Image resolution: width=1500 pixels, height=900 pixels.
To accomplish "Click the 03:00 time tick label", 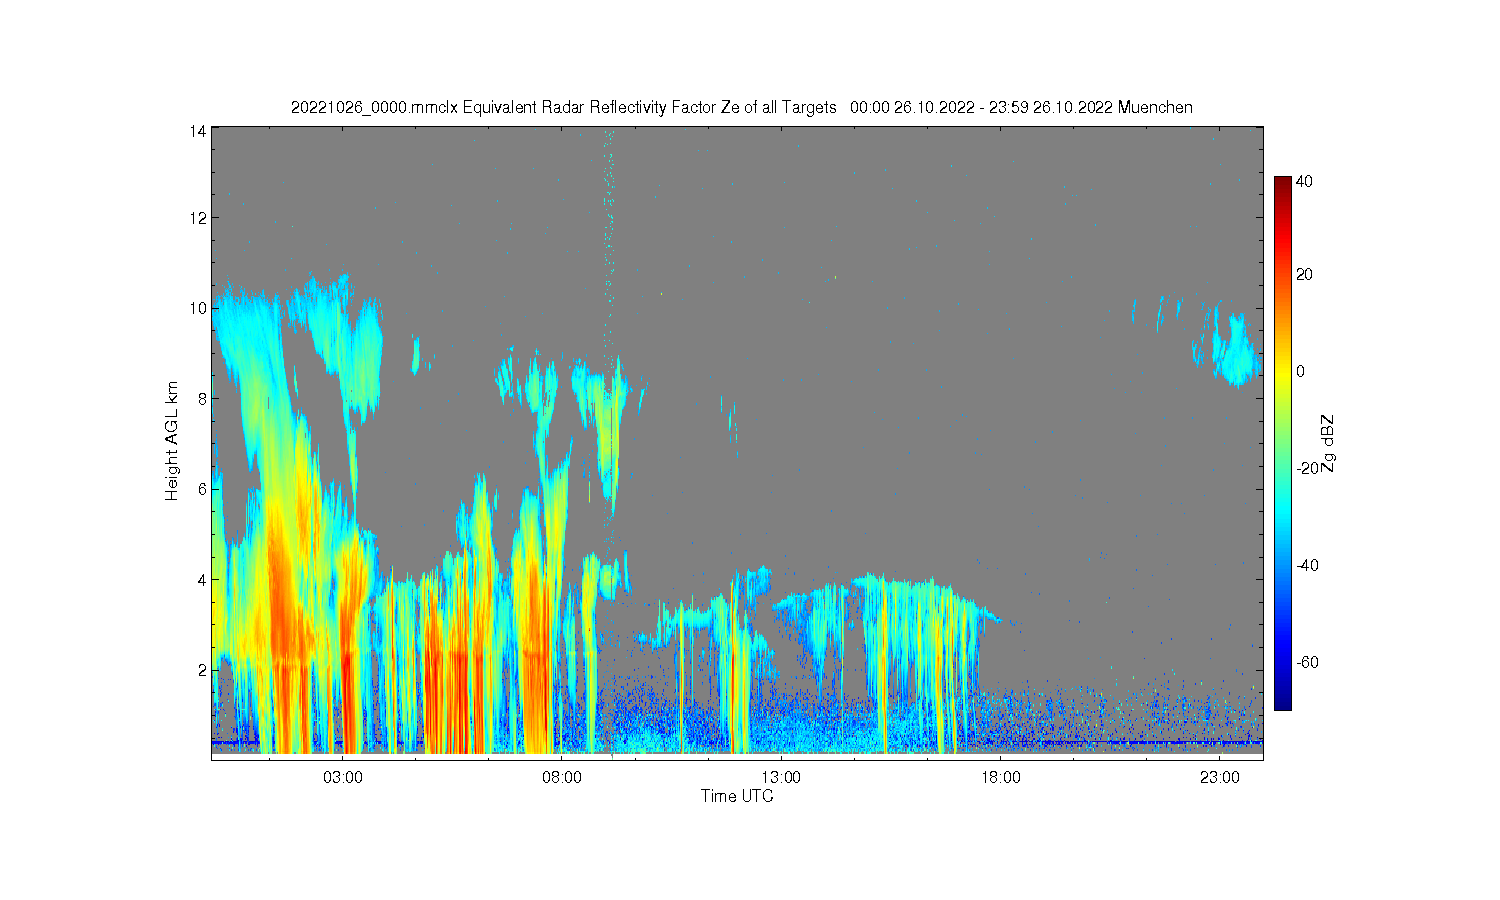I will tap(343, 777).
